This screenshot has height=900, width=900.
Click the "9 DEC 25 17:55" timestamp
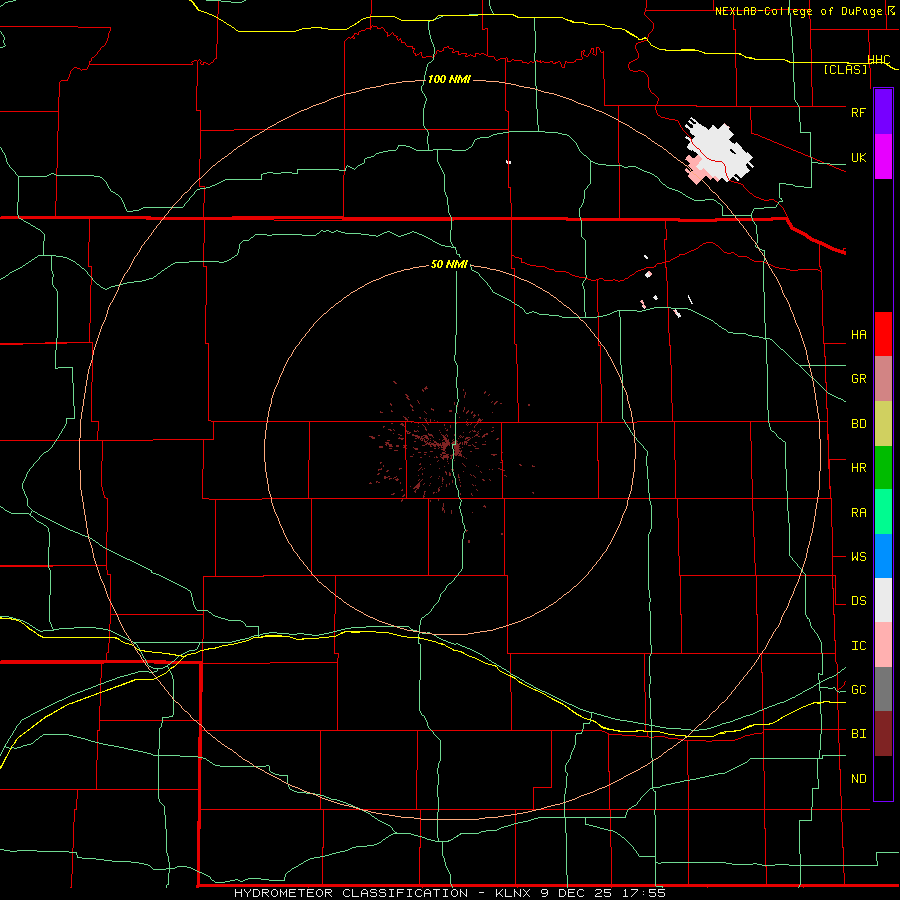click(x=603, y=893)
